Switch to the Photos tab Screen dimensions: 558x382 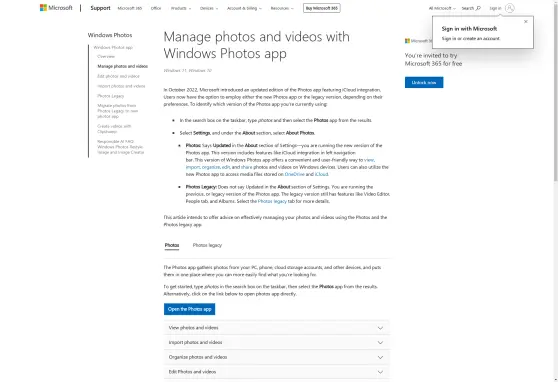(x=172, y=245)
